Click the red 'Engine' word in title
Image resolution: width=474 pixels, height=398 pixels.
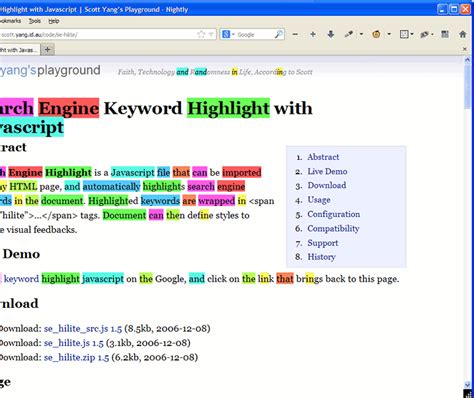coord(69,108)
